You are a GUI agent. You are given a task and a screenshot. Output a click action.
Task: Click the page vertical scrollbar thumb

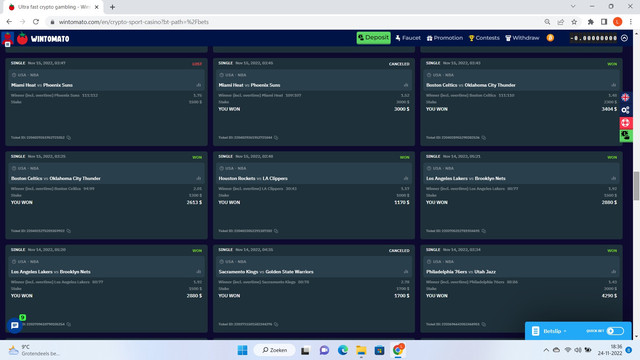(636, 186)
